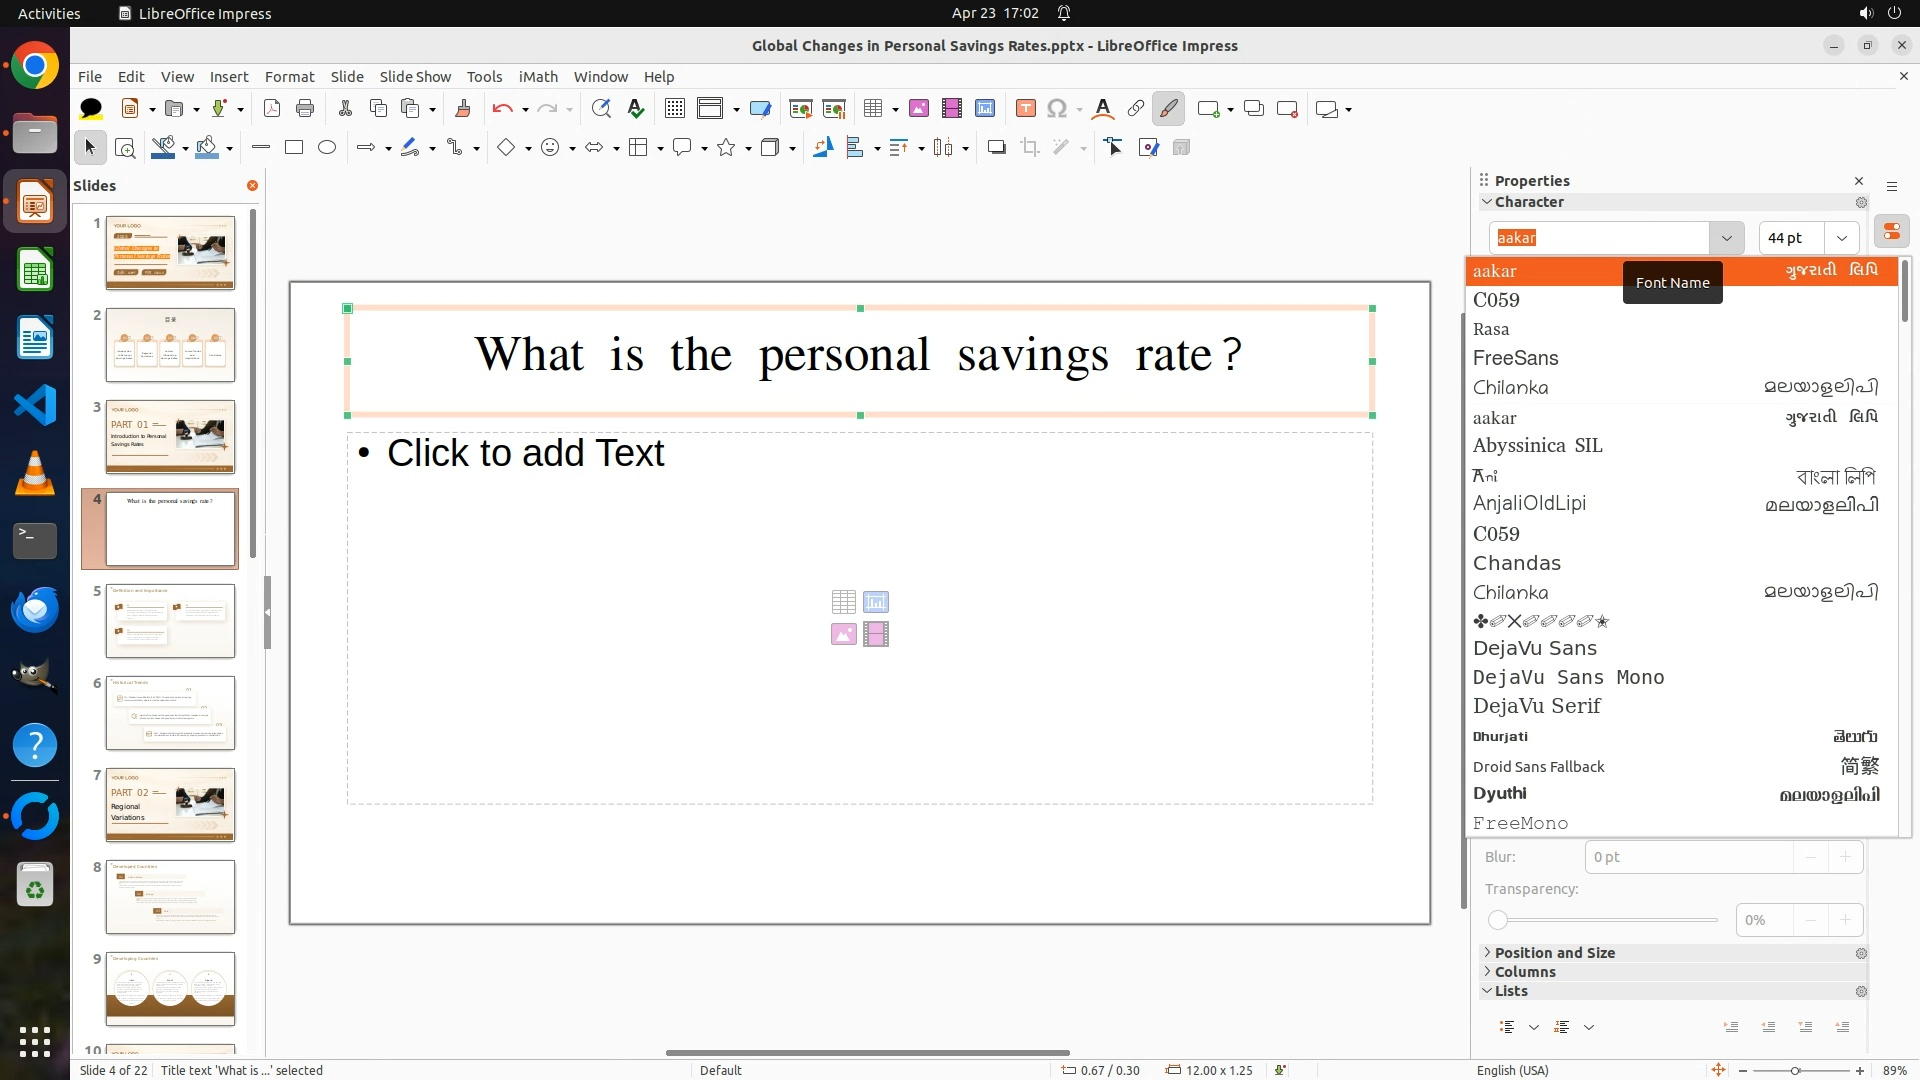This screenshot has height=1080, width=1920.
Task: Click the Undo arrow icon
Action: (x=502, y=109)
